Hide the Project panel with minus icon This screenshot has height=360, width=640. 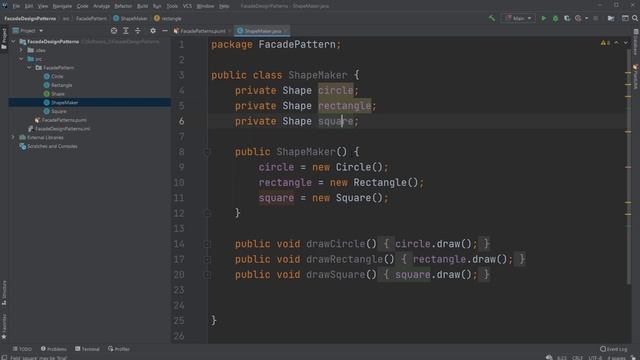coord(164,31)
